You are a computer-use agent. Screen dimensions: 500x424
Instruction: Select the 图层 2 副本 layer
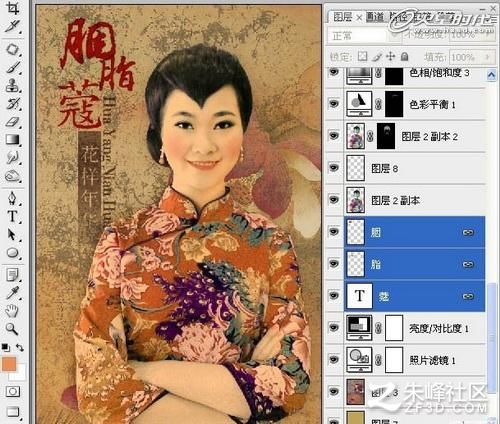tap(415, 200)
